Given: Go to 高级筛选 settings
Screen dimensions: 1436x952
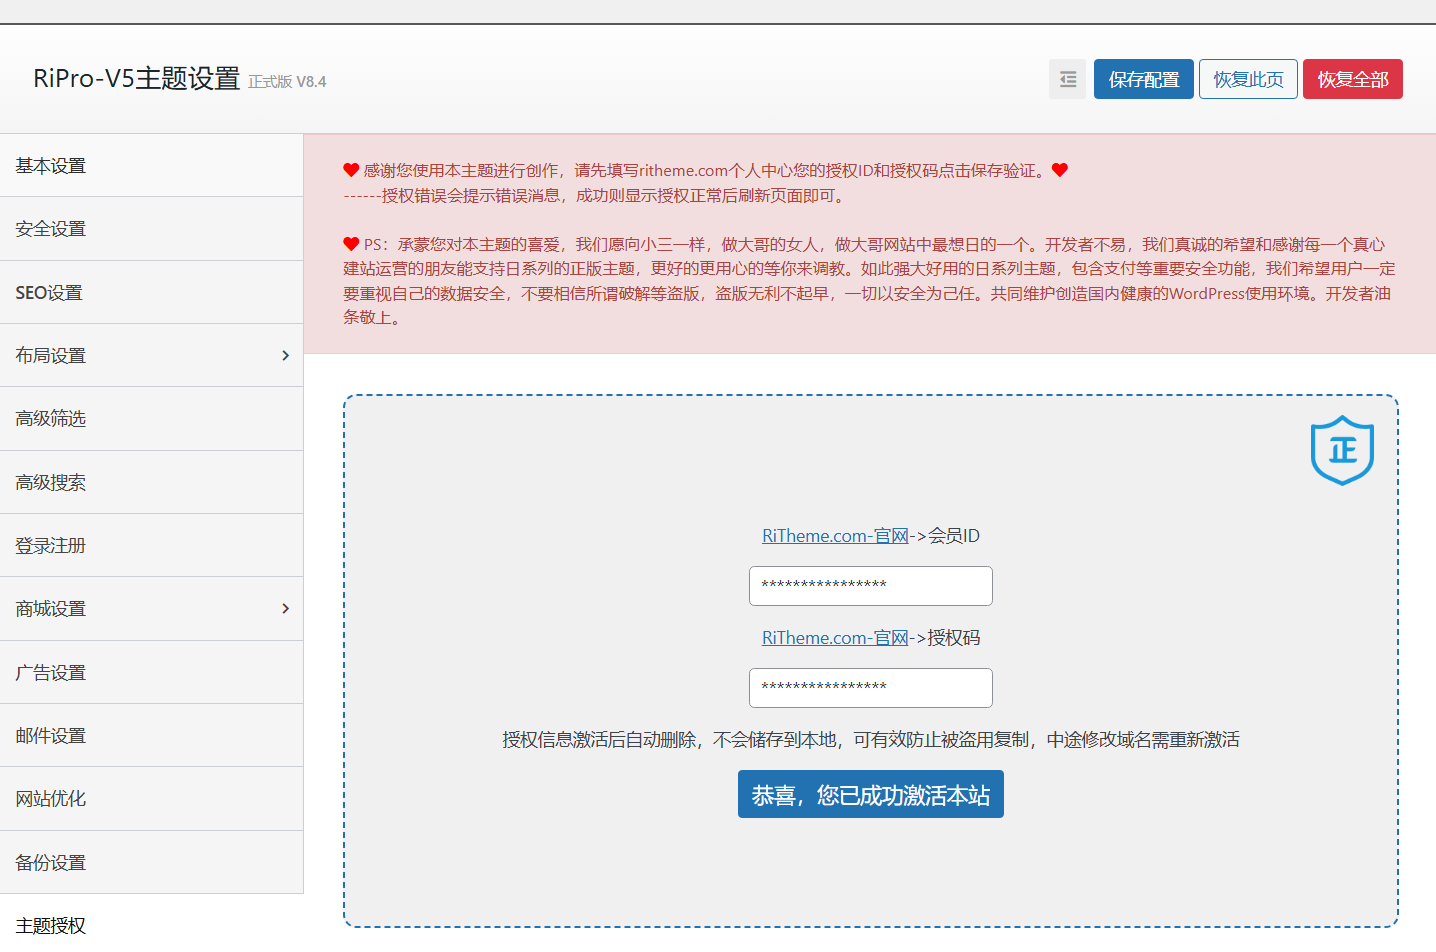Looking at the screenshot, I should coord(151,419).
